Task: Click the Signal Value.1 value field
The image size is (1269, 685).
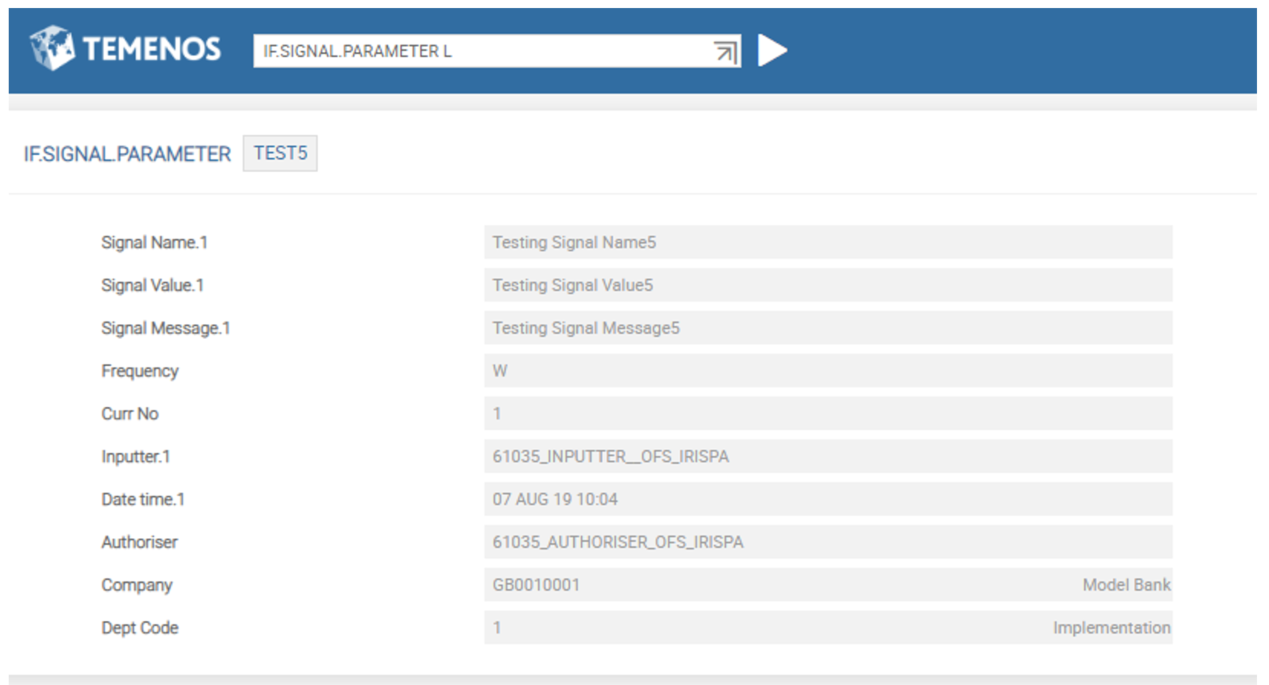Action: point(827,285)
